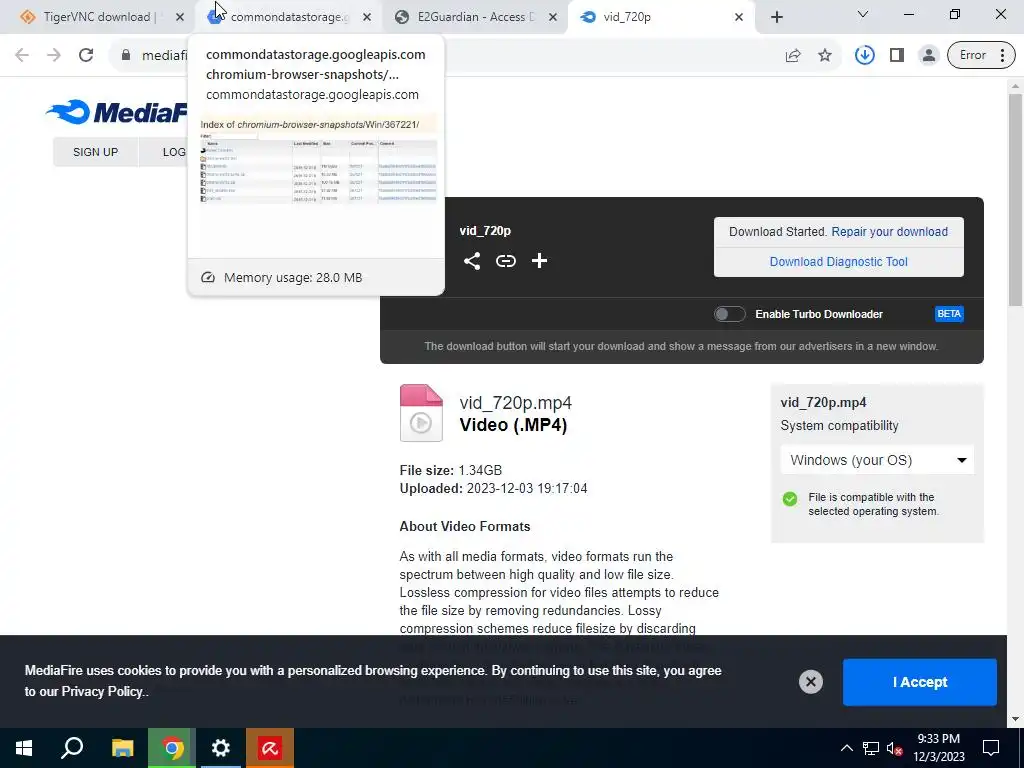This screenshot has width=1024, height=768.
Task: Open the notification center icon
Action: point(991,748)
